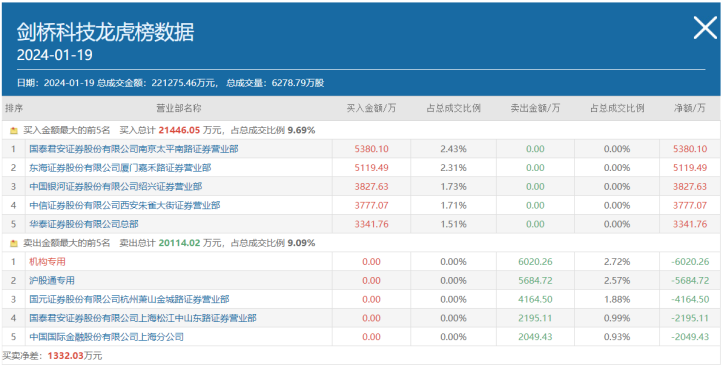Click the -4164.50 net amount cell
Viewport: 724px width, 368px height.
690,299
